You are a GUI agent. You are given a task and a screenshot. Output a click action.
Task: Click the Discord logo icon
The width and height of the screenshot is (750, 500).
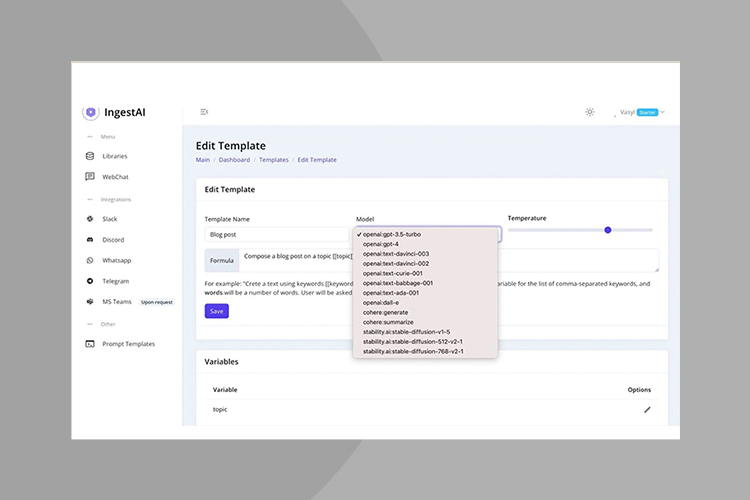click(x=90, y=240)
